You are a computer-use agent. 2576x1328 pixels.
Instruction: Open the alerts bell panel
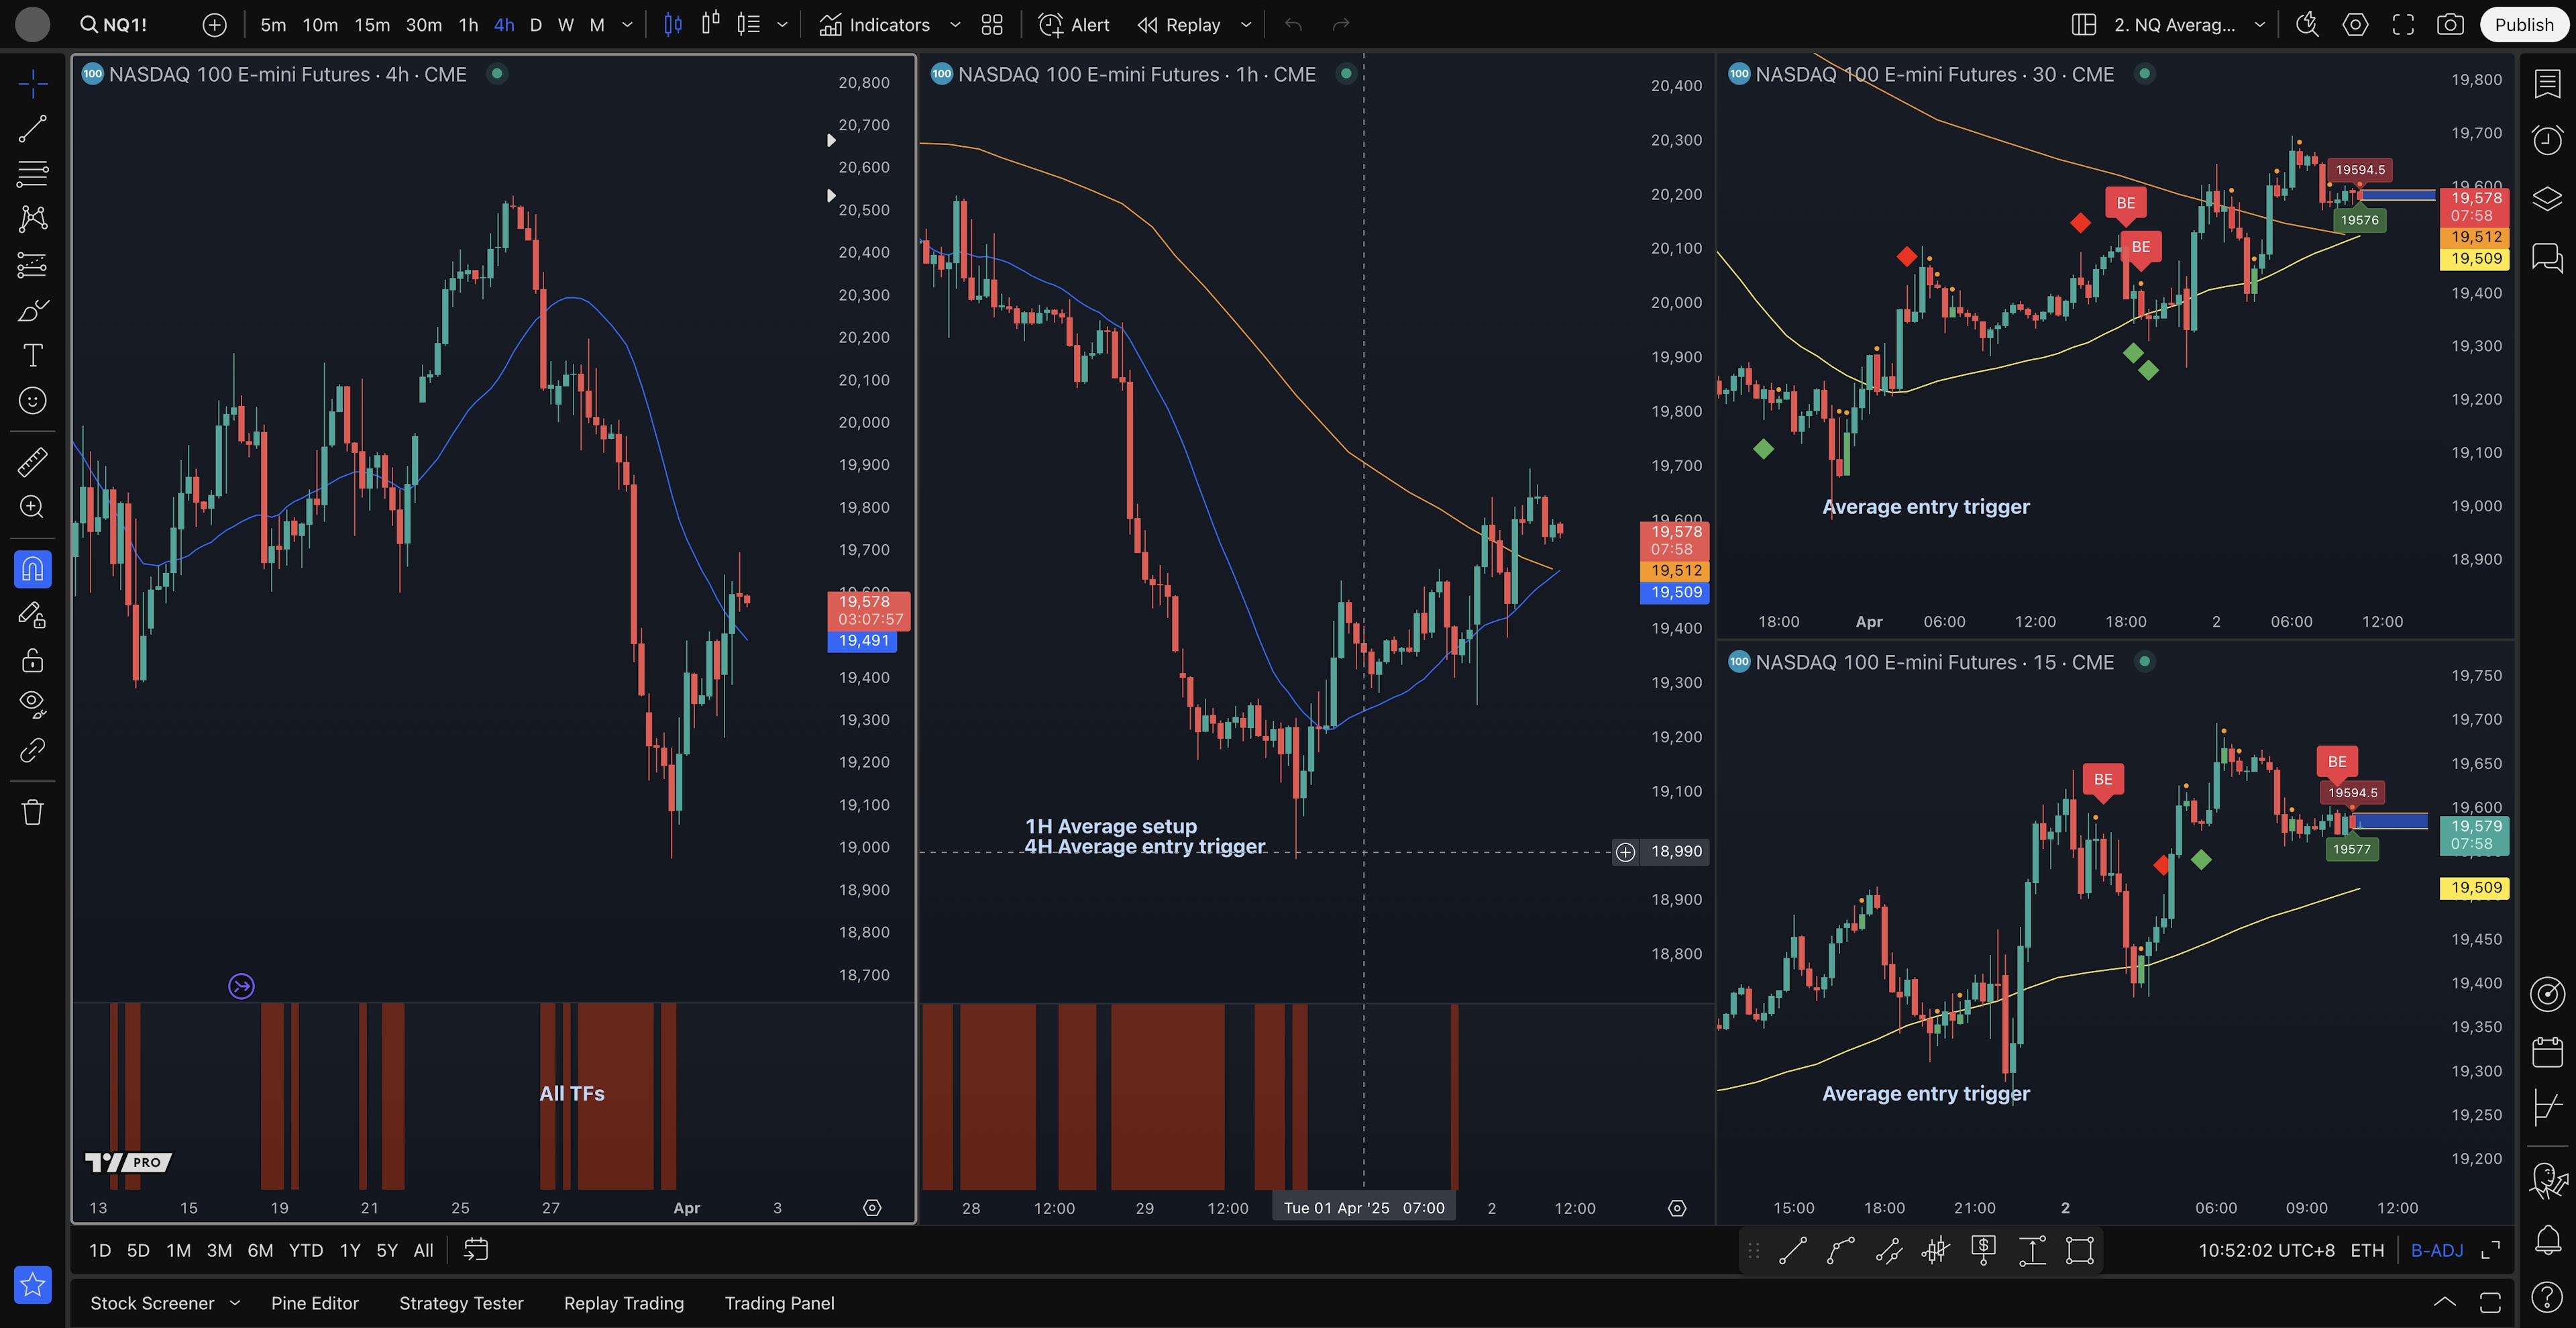(2547, 1240)
